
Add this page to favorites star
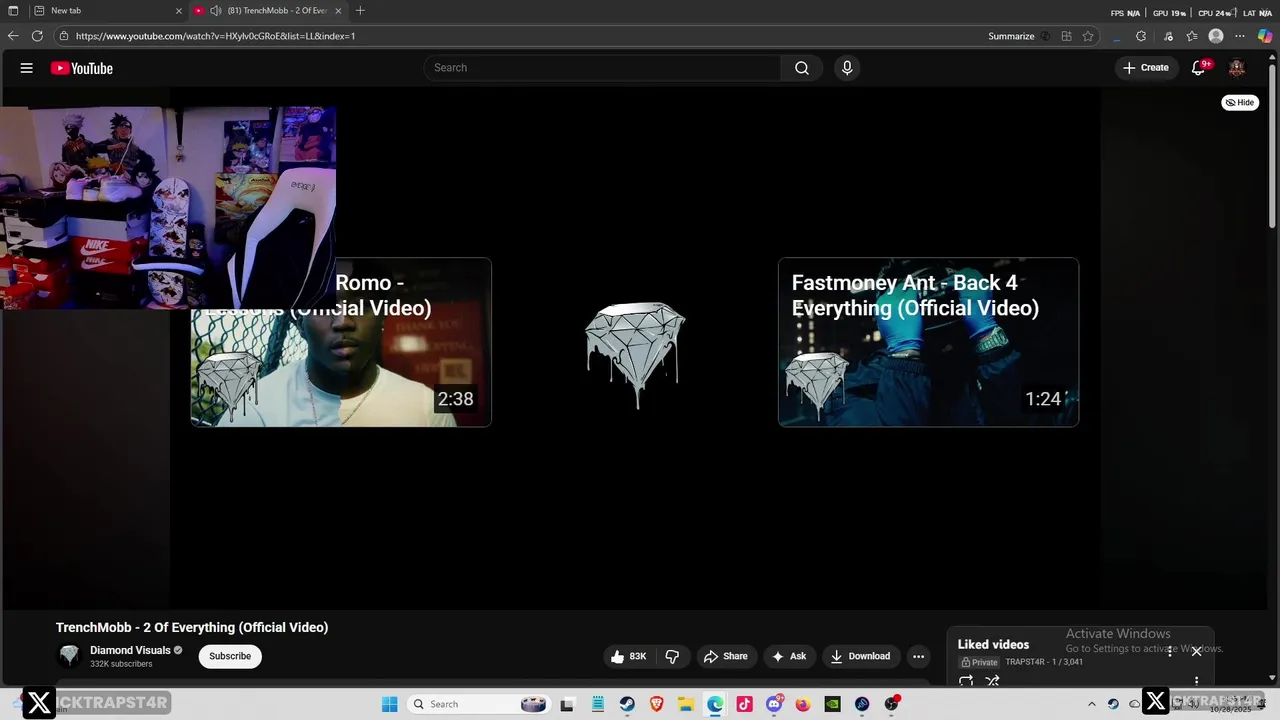click(1088, 36)
